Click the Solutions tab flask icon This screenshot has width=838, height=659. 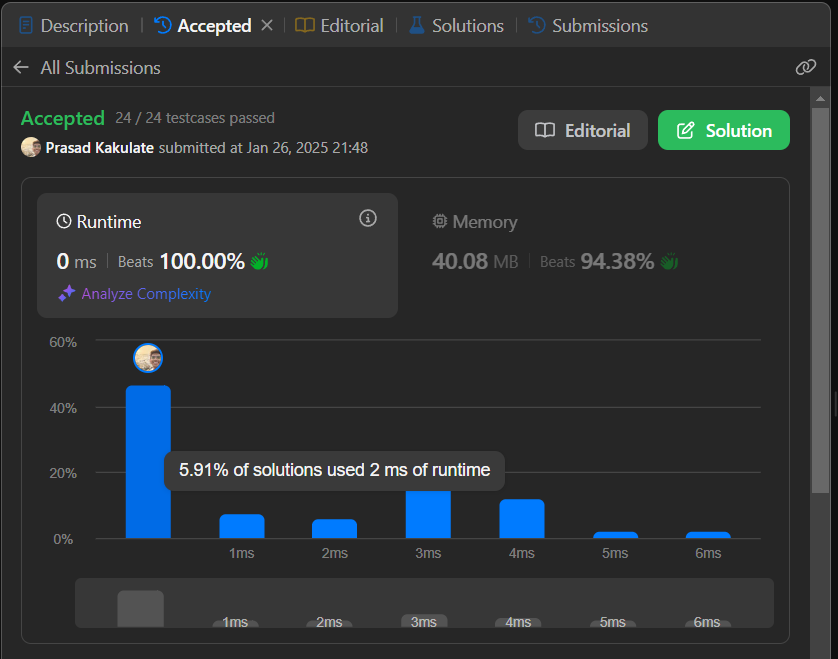(x=417, y=25)
